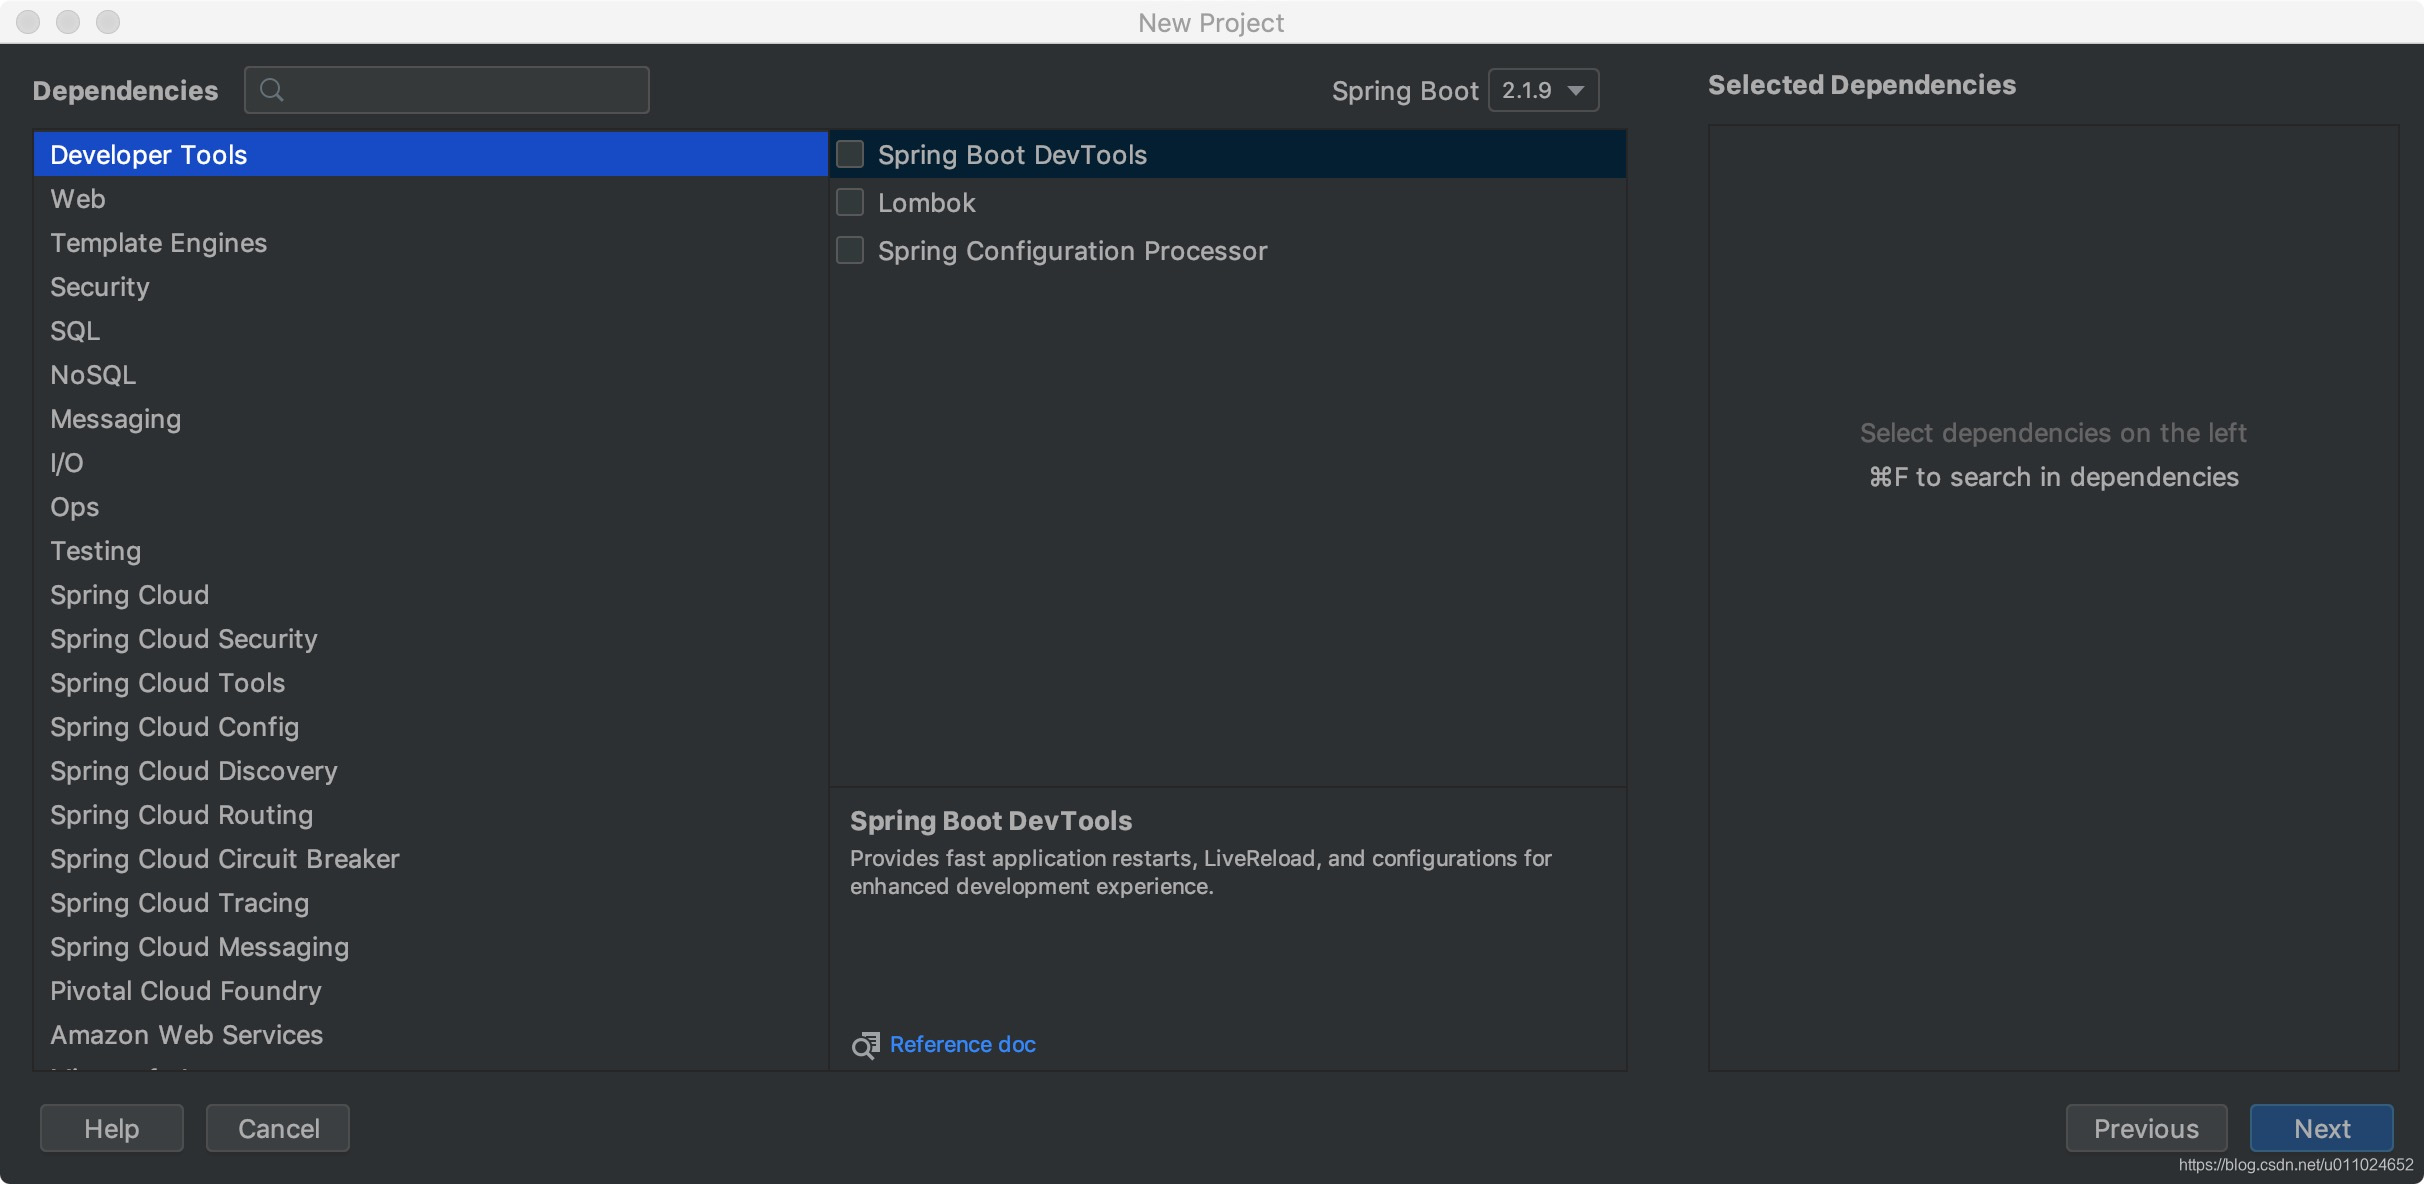Image resolution: width=2424 pixels, height=1184 pixels.
Task: Open the Reference doc link
Action: (962, 1044)
